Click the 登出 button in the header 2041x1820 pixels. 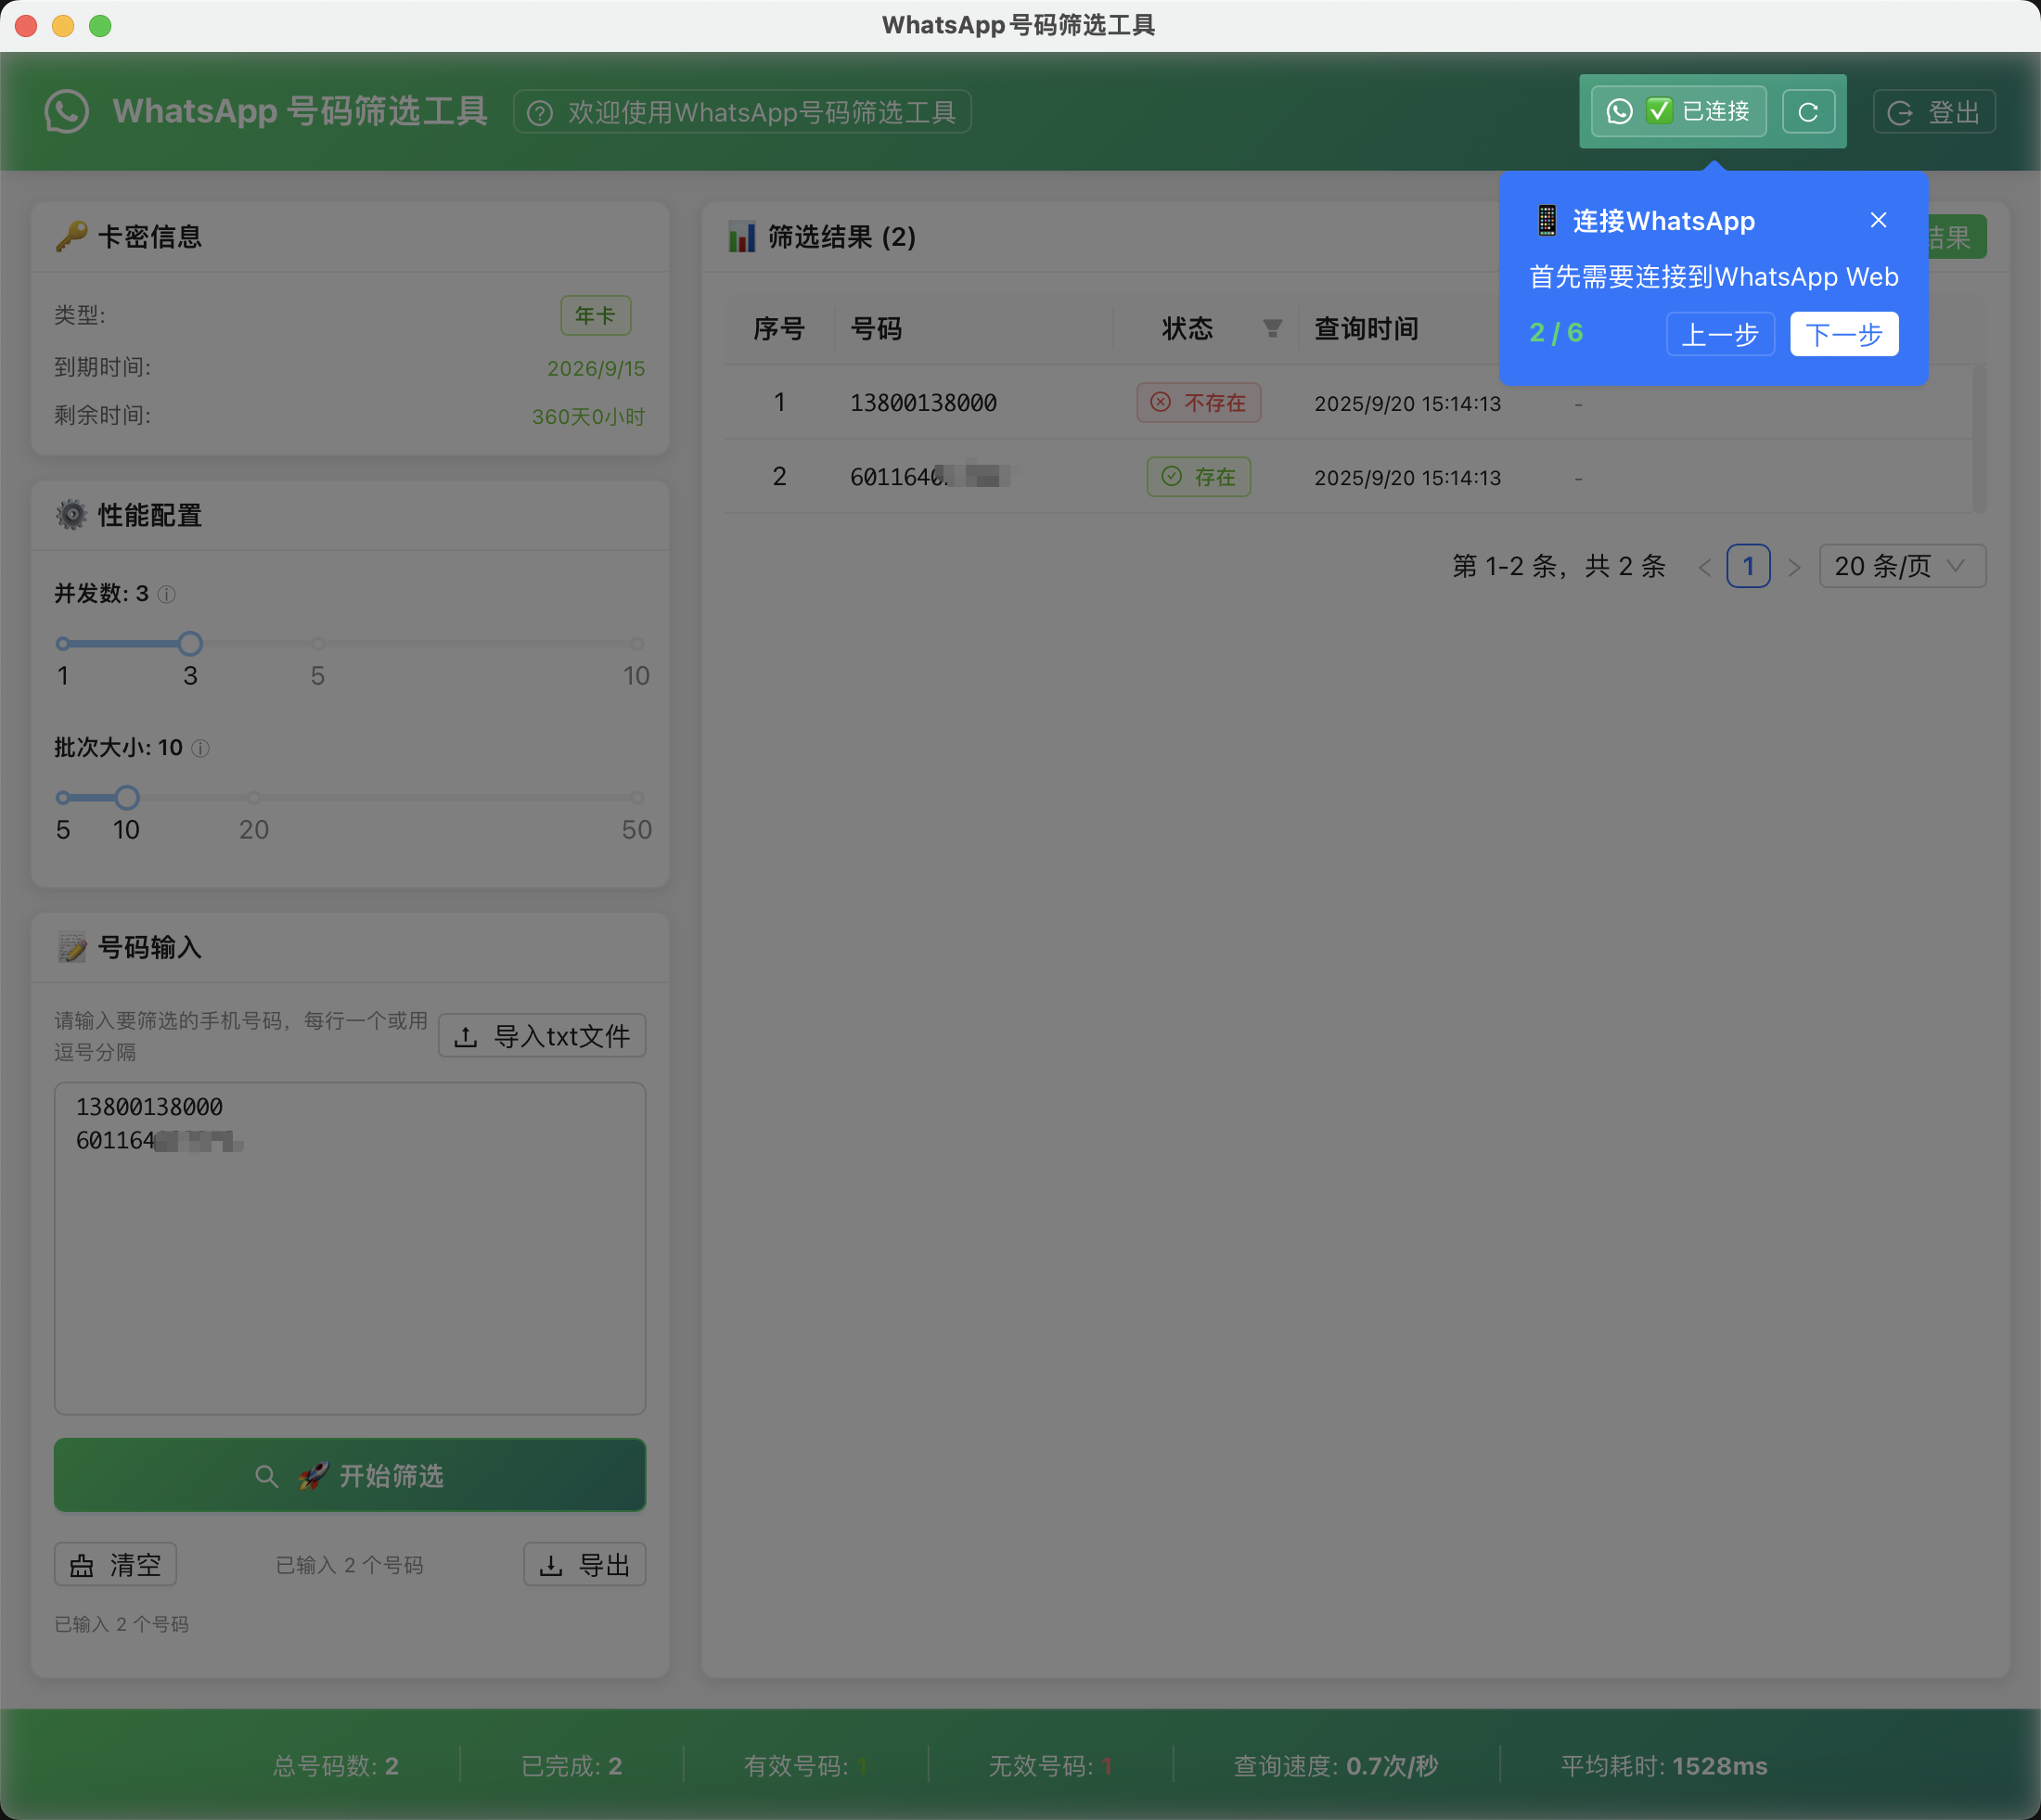coord(1932,111)
